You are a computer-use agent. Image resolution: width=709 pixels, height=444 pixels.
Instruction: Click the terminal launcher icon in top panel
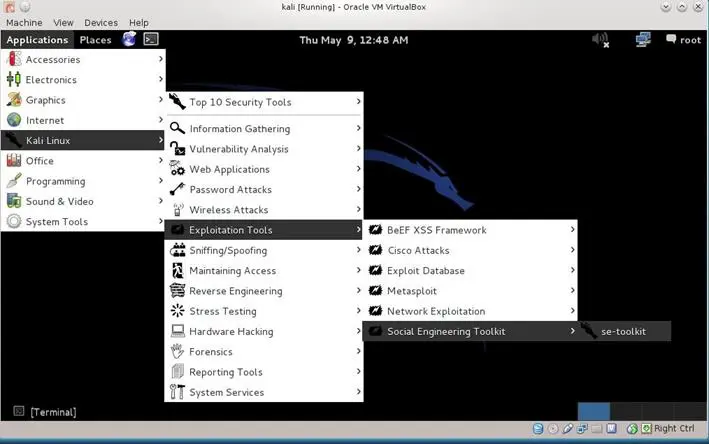click(151, 40)
